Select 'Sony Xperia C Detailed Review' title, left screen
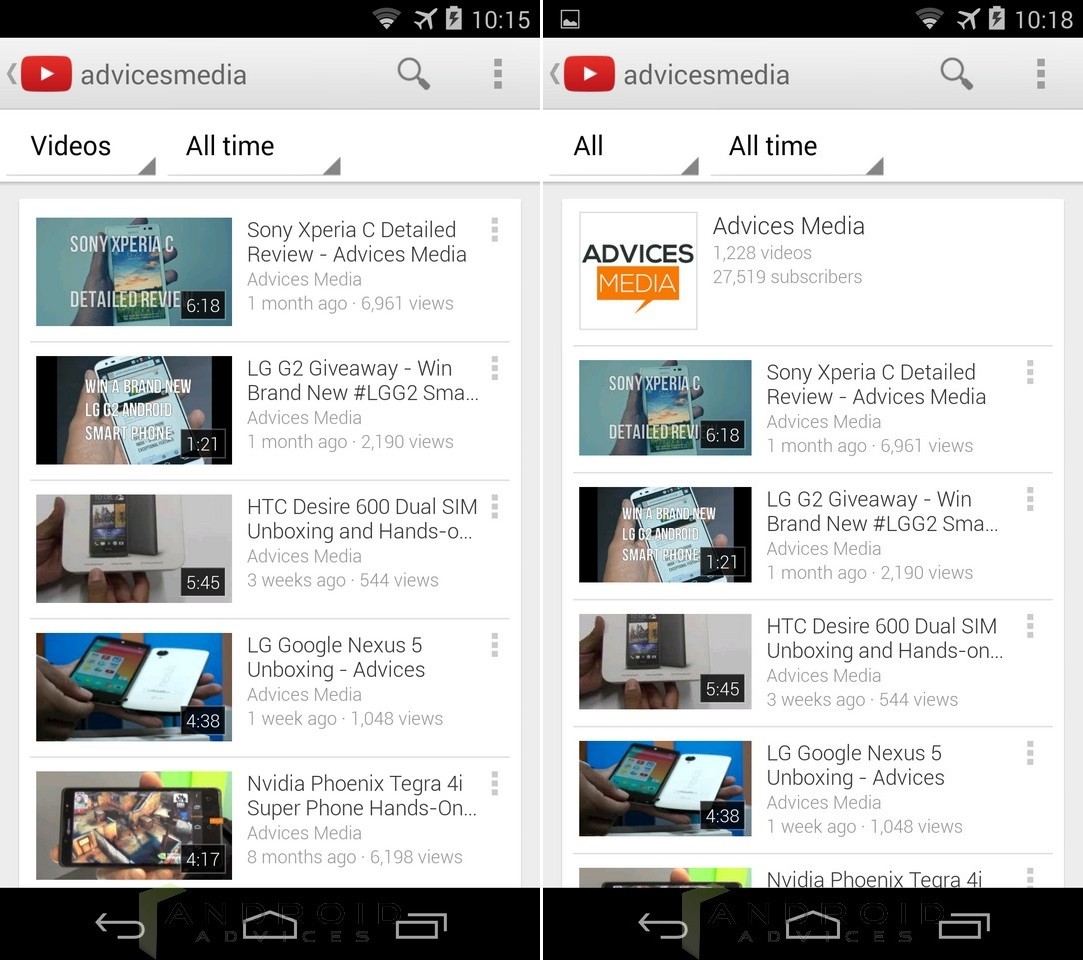This screenshot has height=960, width=1083. click(x=356, y=242)
